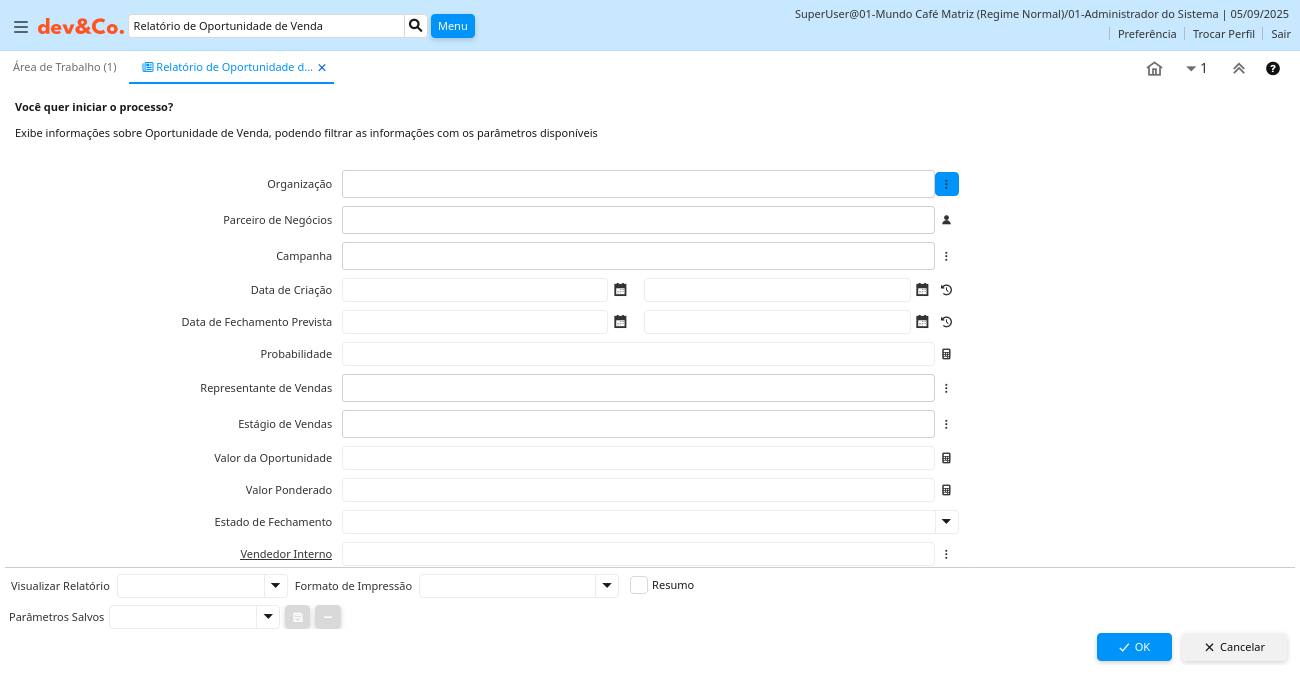Click the search magnifier icon

[415, 26]
